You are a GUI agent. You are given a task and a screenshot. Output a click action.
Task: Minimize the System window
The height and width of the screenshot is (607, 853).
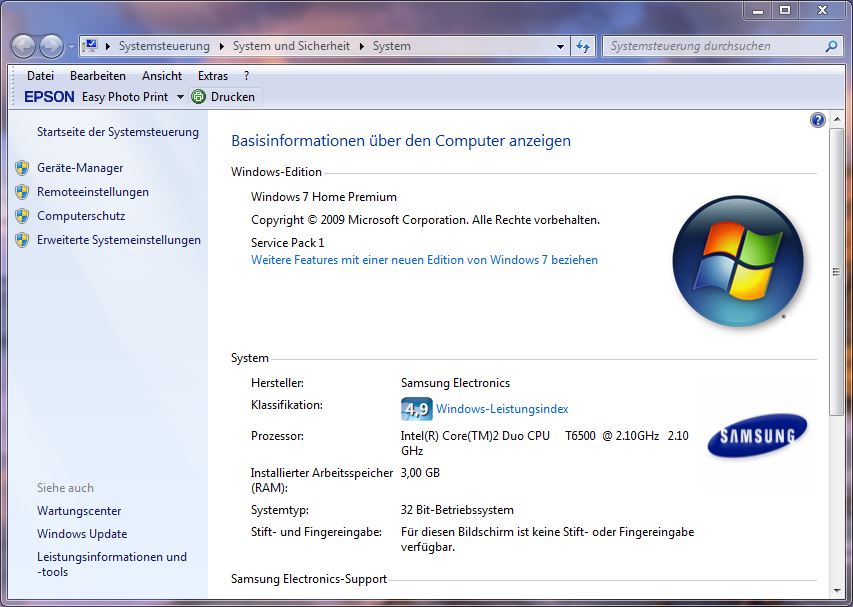pyautogui.click(x=758, y=10)
